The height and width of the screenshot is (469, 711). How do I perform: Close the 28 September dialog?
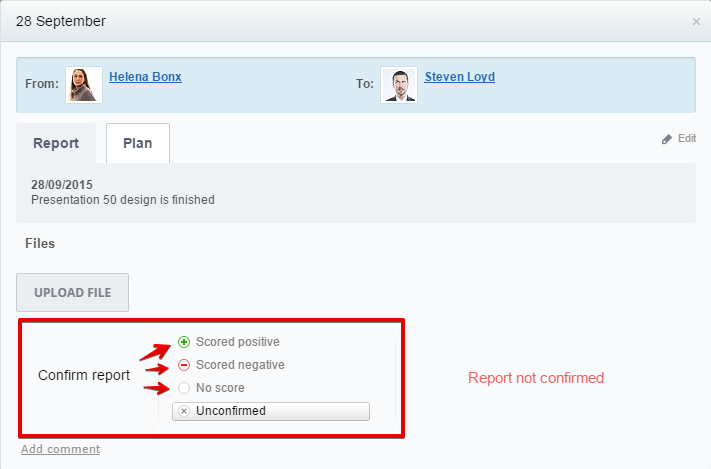point(696,21)
